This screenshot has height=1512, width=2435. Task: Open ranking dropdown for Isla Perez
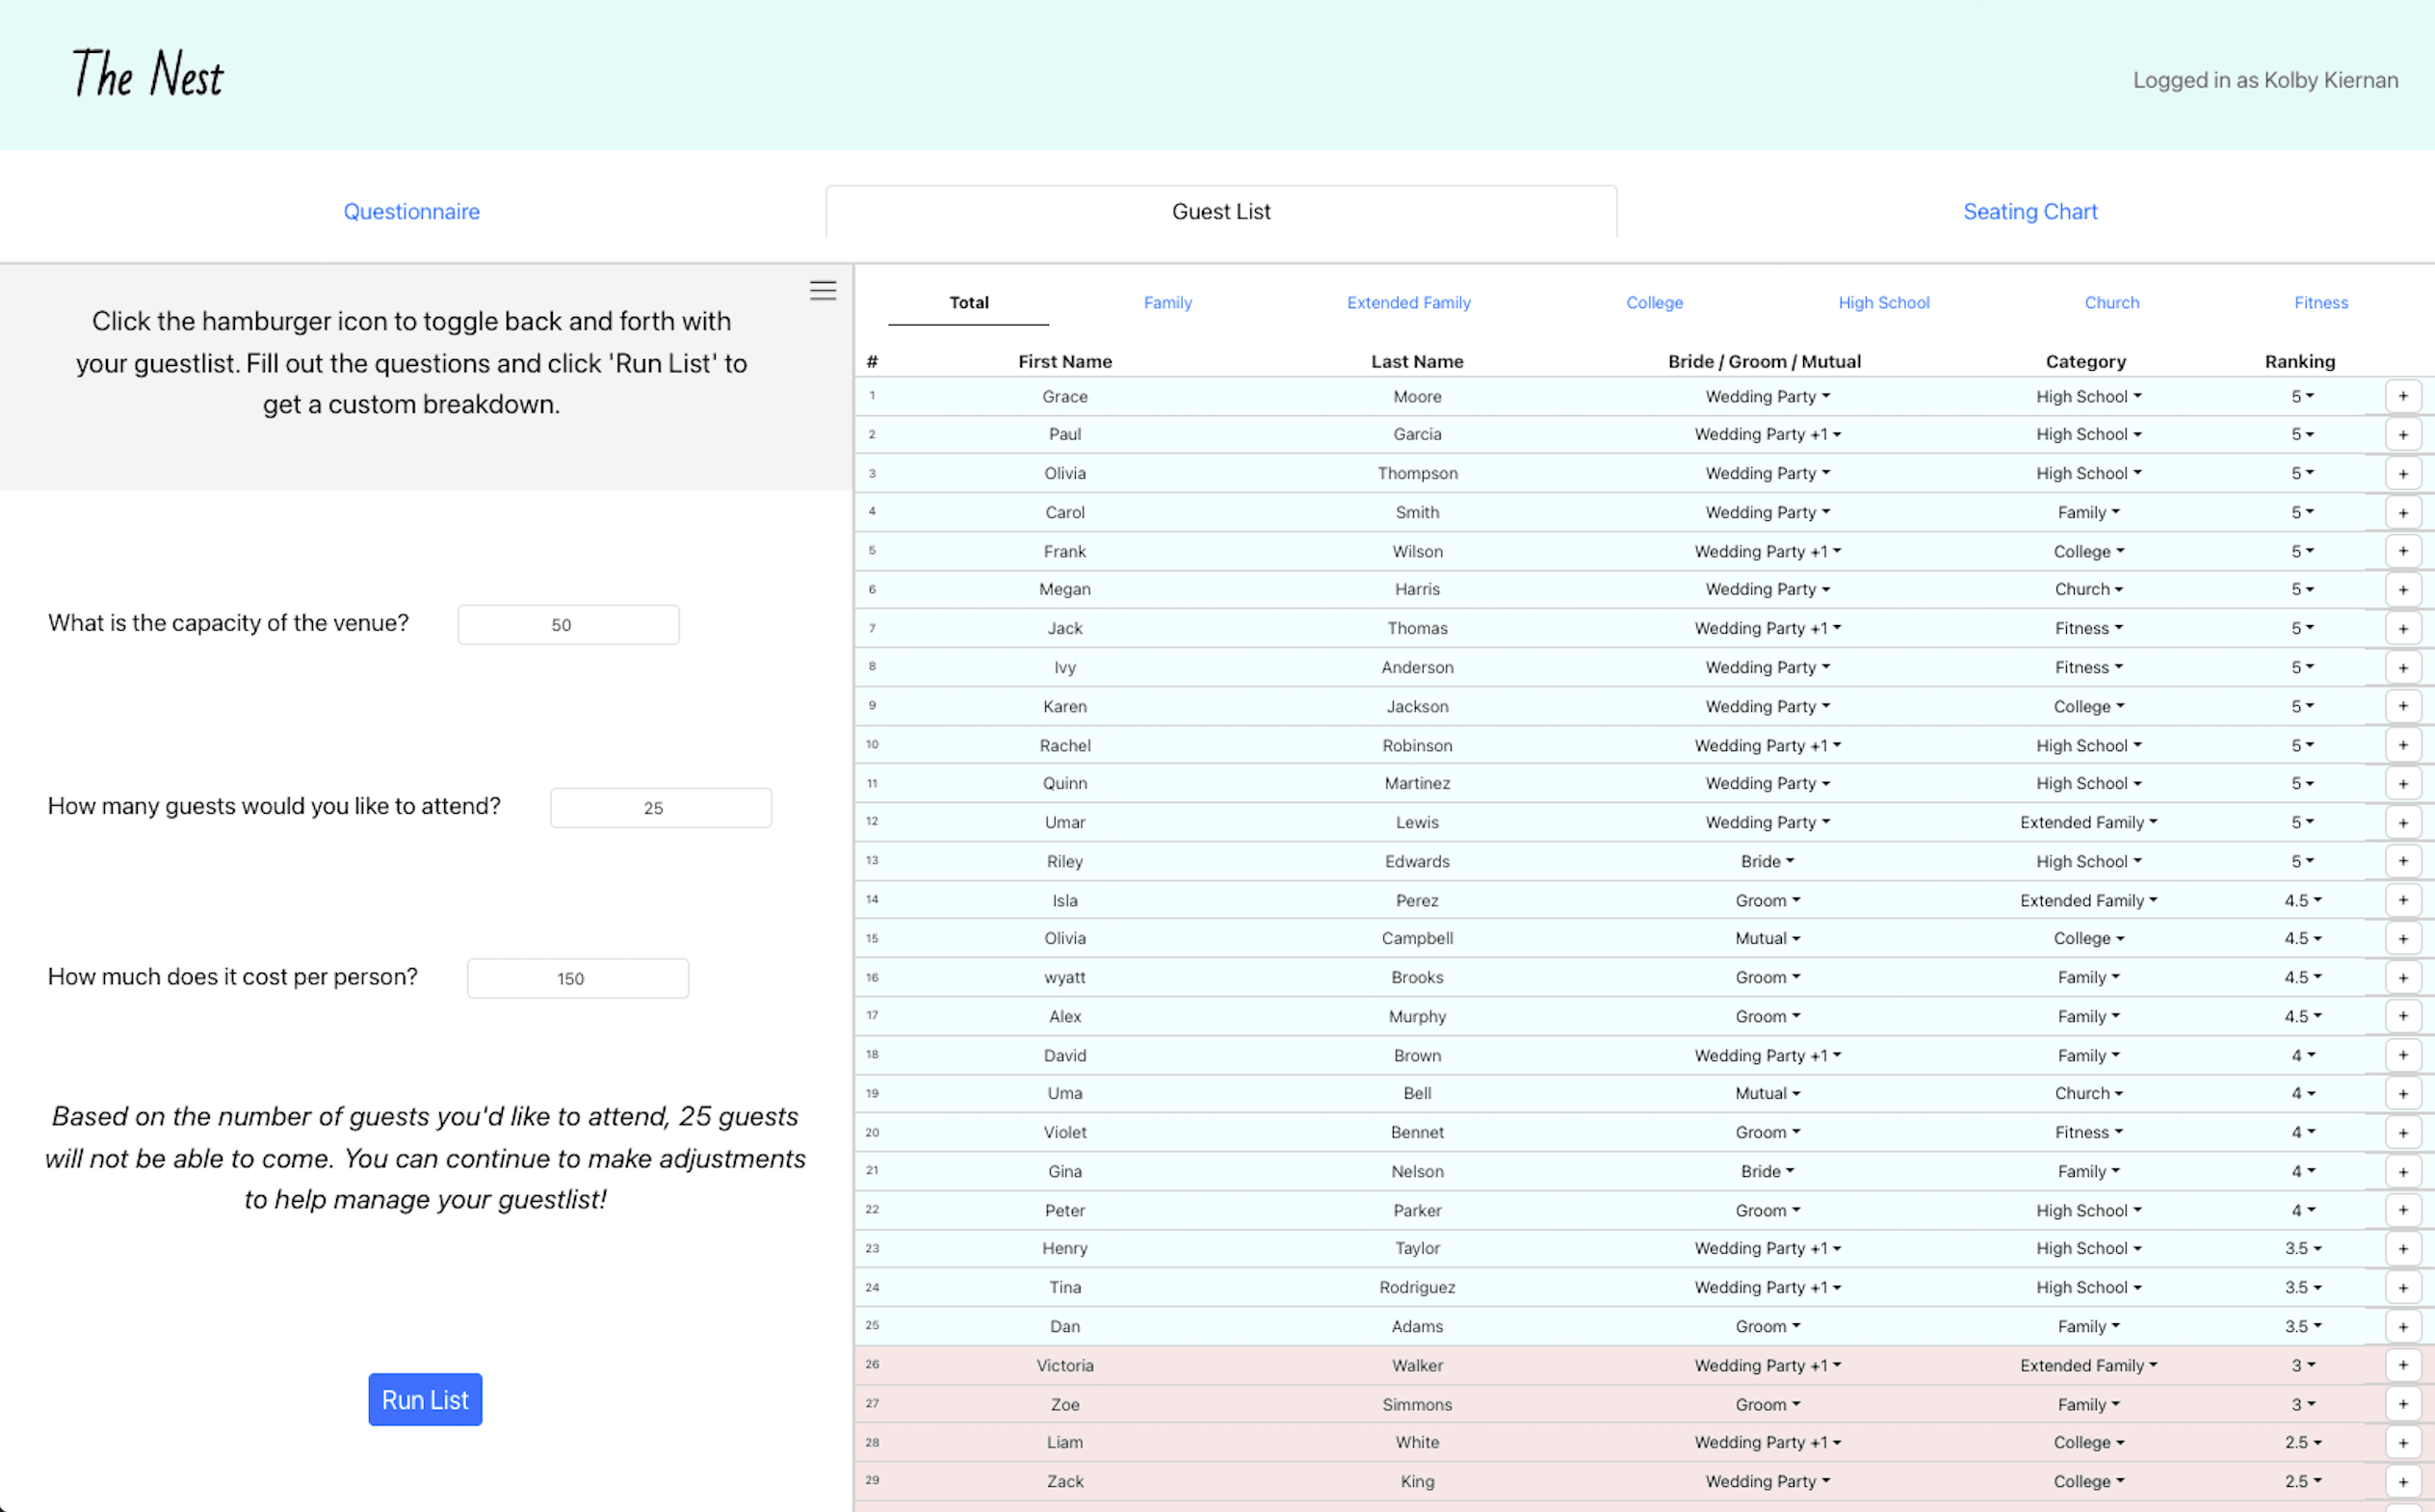pos(2302,900)
